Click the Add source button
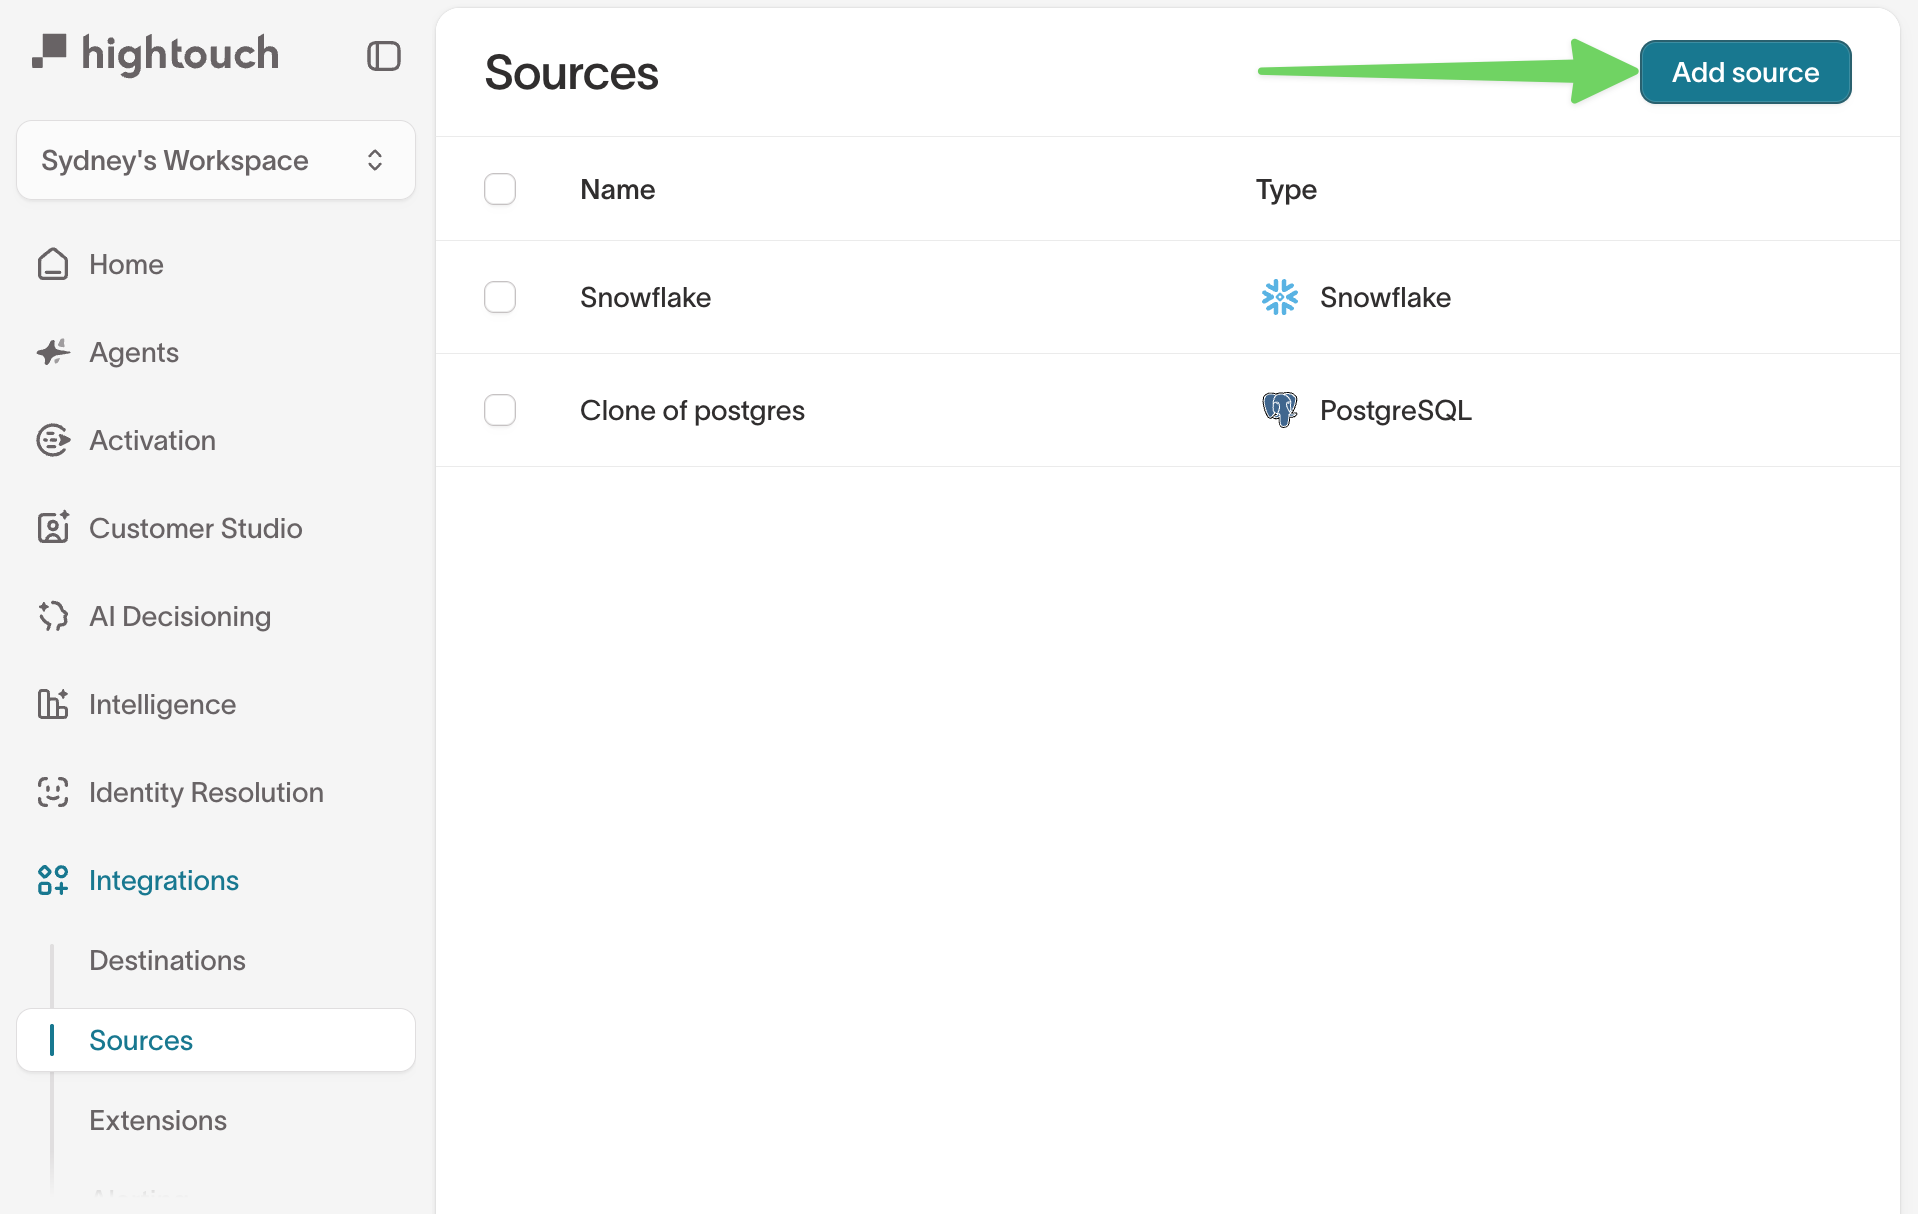The width and height of the screenshot is (1918, 1214). (x=1744, y=71)
